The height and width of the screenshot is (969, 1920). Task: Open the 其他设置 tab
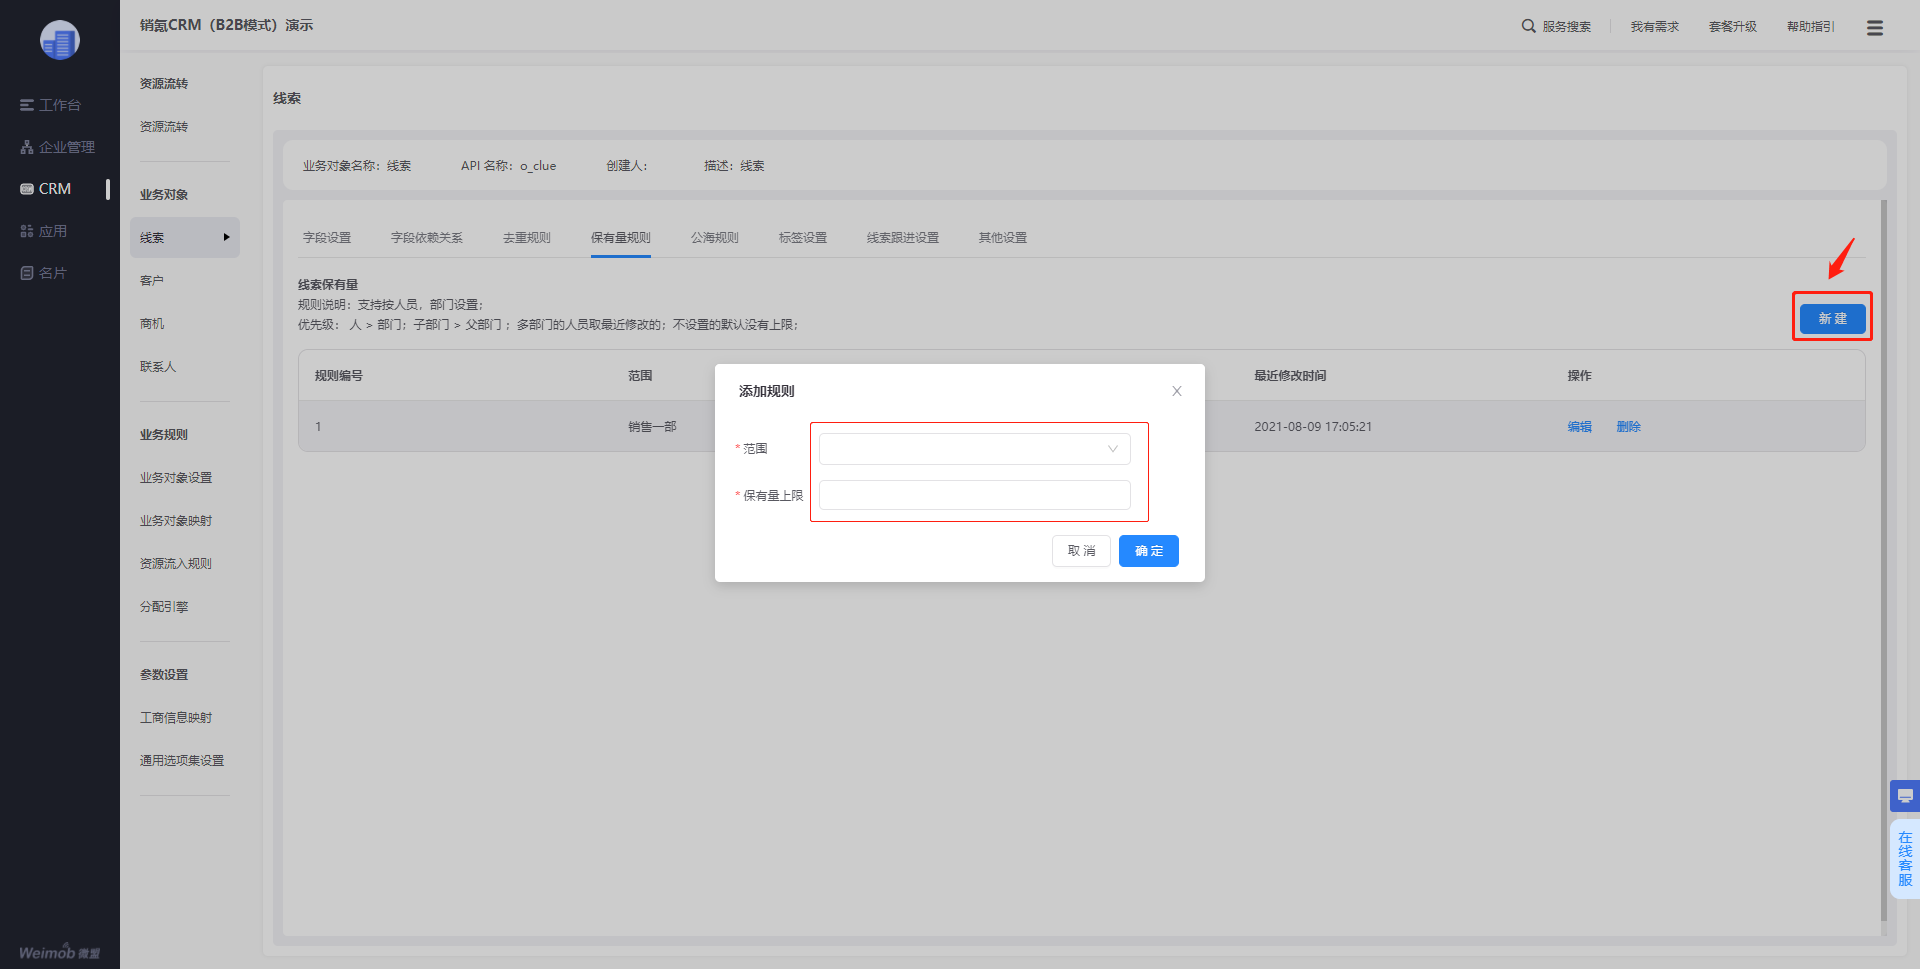(x=1003, y=238)
